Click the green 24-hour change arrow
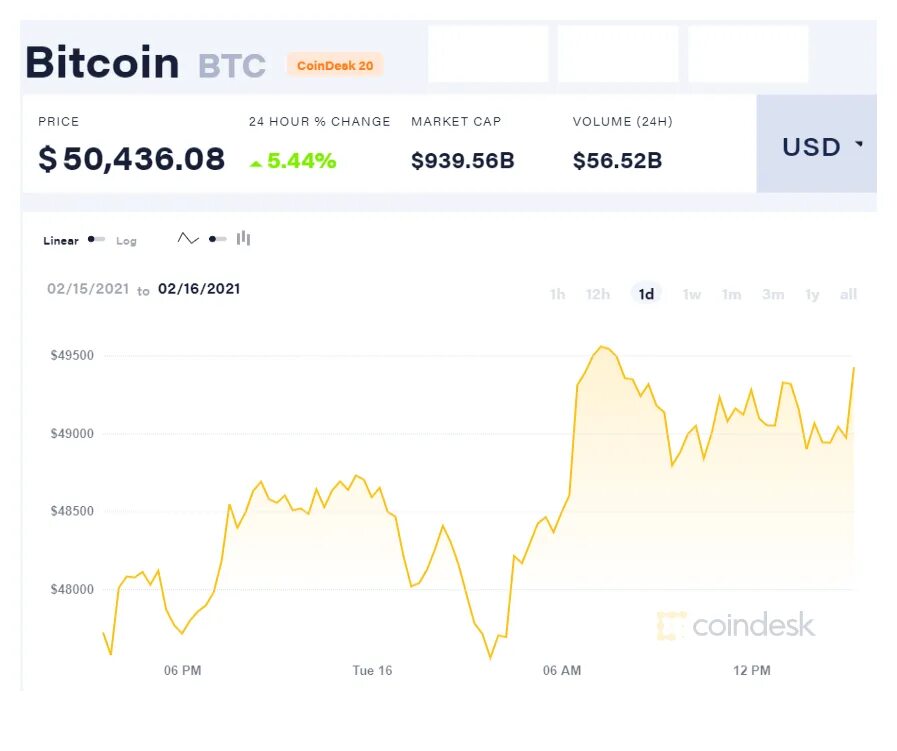This screenshot has width=897, height=751. (x=256, y=162)
